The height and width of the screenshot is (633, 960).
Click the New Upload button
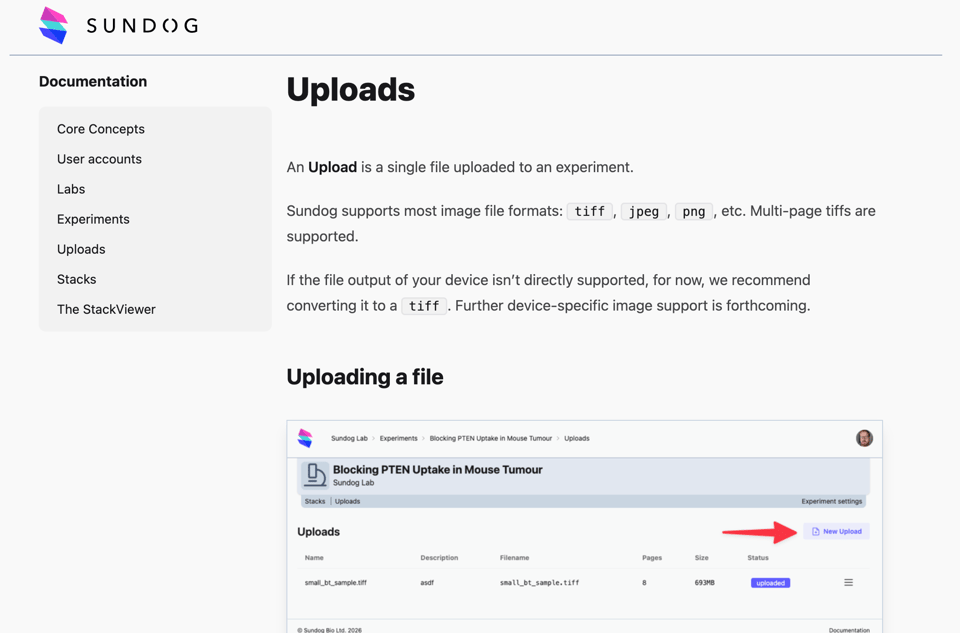pyautogui.click(x=837, y=531)
